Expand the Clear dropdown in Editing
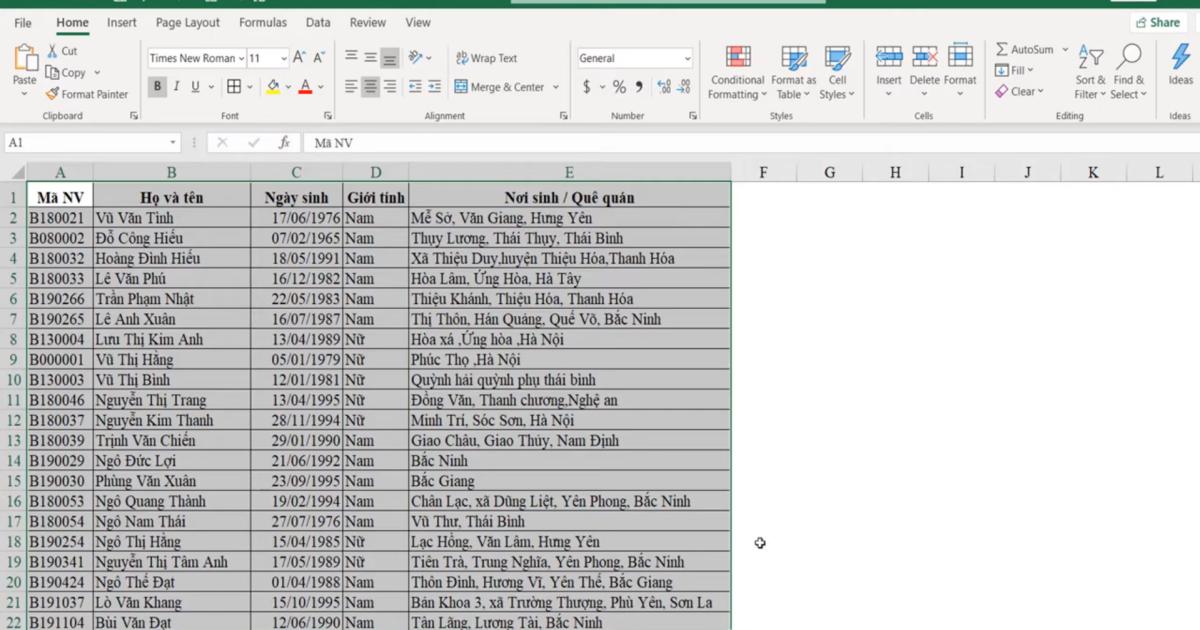This screenshot has height=630, width=1200. tap(1040, 91)
